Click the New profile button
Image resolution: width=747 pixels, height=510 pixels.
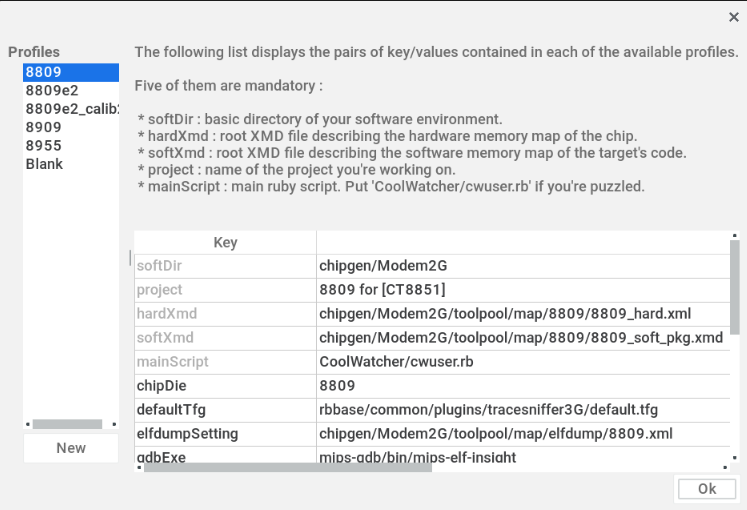coord(71,448)
